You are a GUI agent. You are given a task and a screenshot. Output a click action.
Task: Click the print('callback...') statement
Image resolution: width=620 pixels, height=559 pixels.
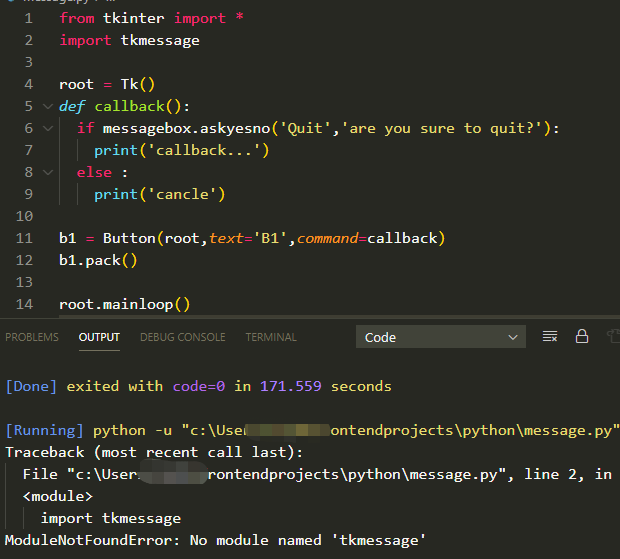coord(181,151)
